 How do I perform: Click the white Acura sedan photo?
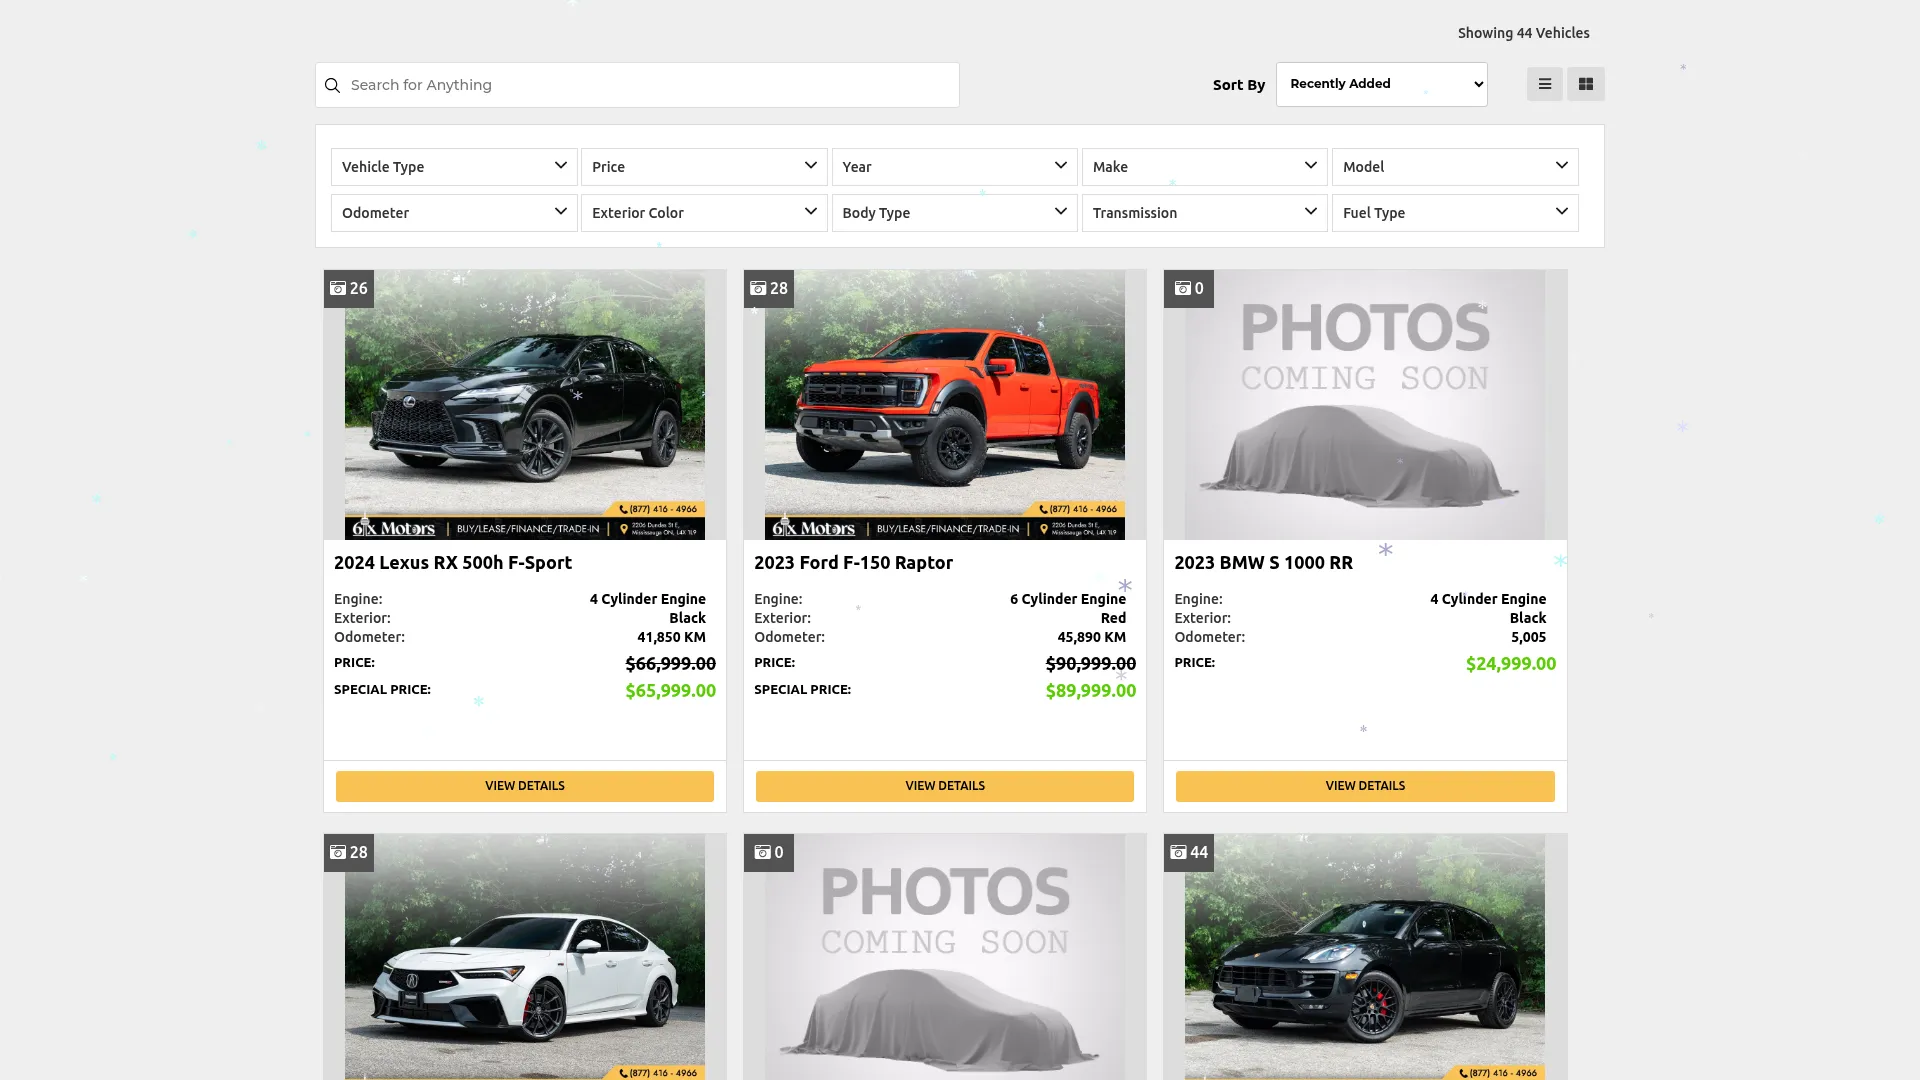(525, 957)
